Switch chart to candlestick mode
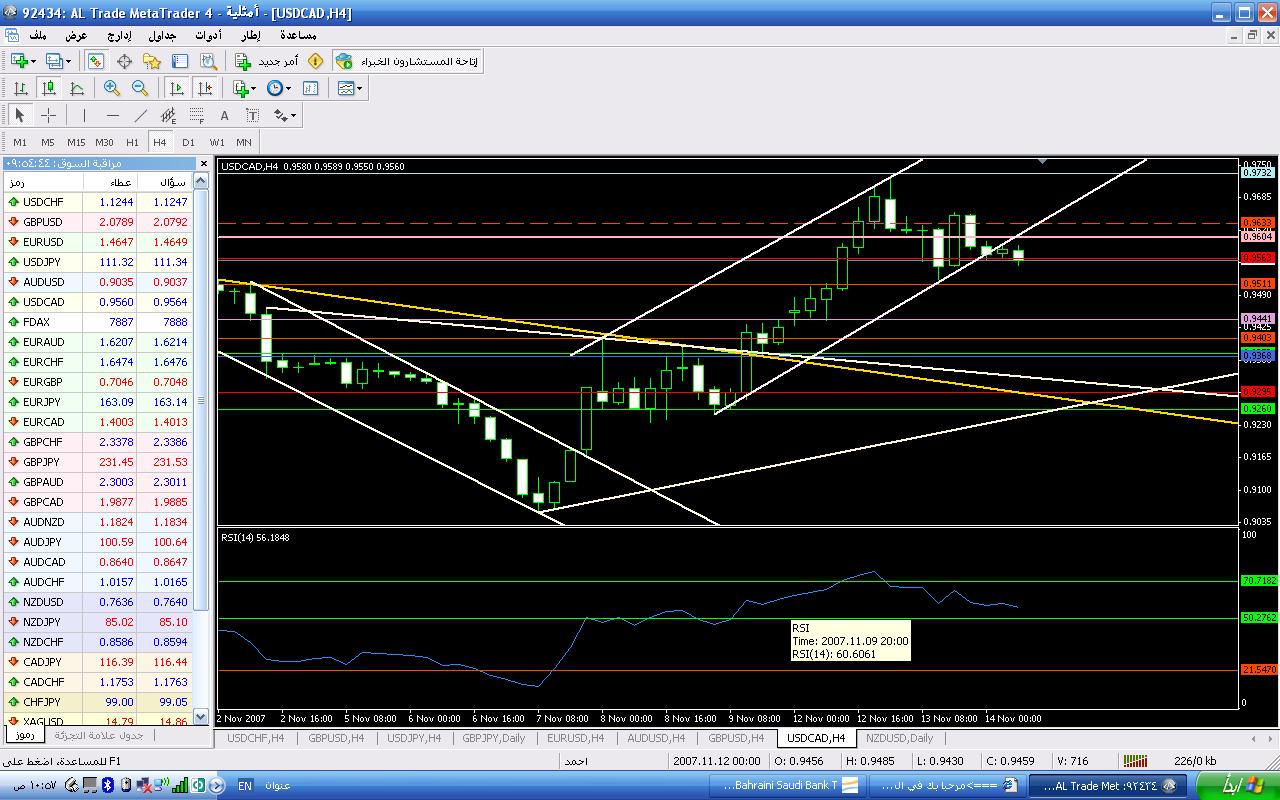 pos(48,88)
